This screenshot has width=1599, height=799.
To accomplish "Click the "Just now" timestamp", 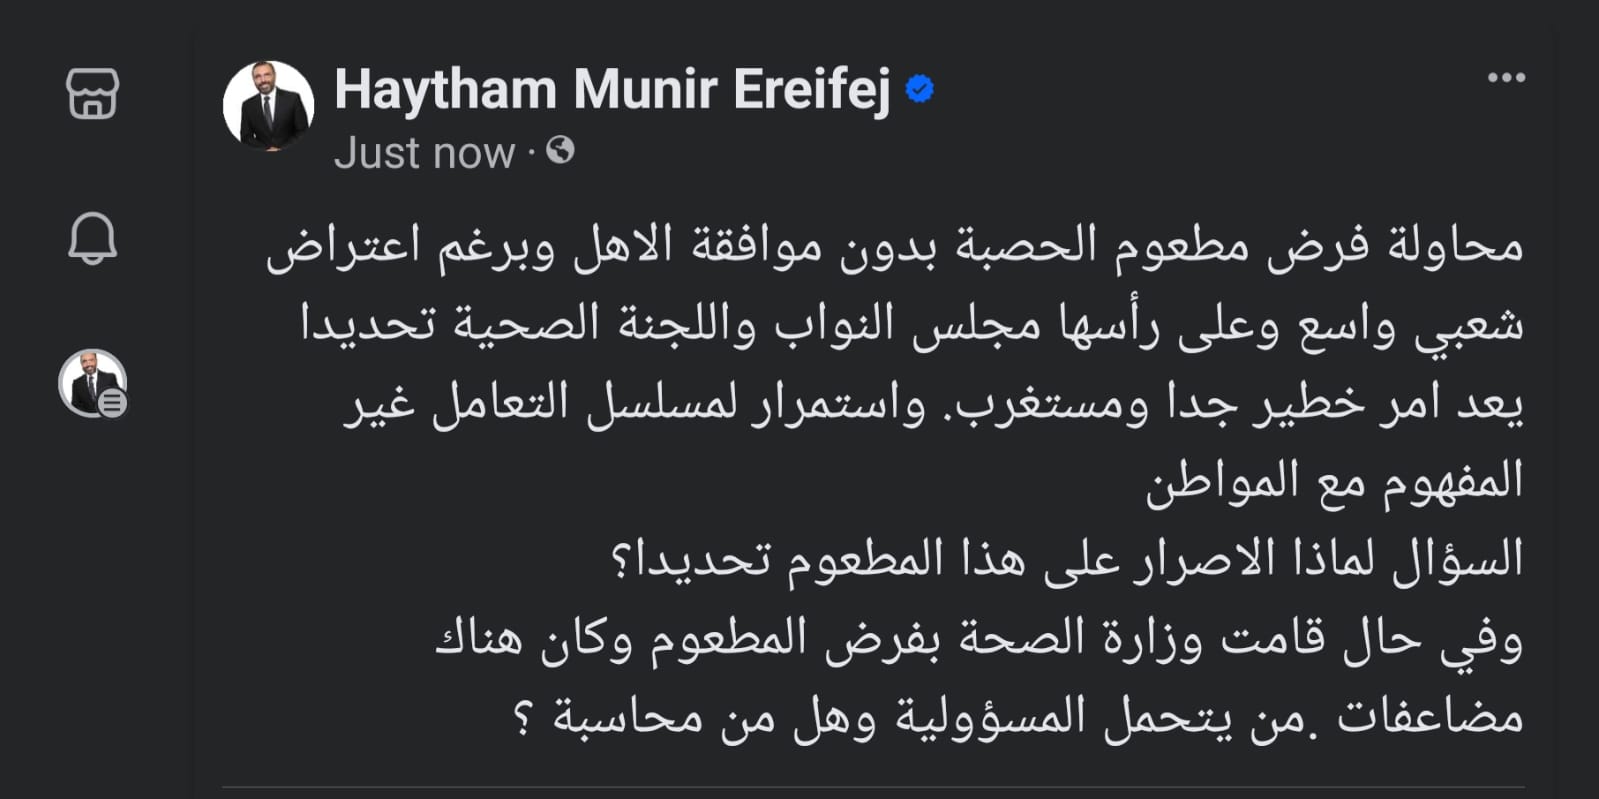I will pyautogui.click(x=424, y=153).
